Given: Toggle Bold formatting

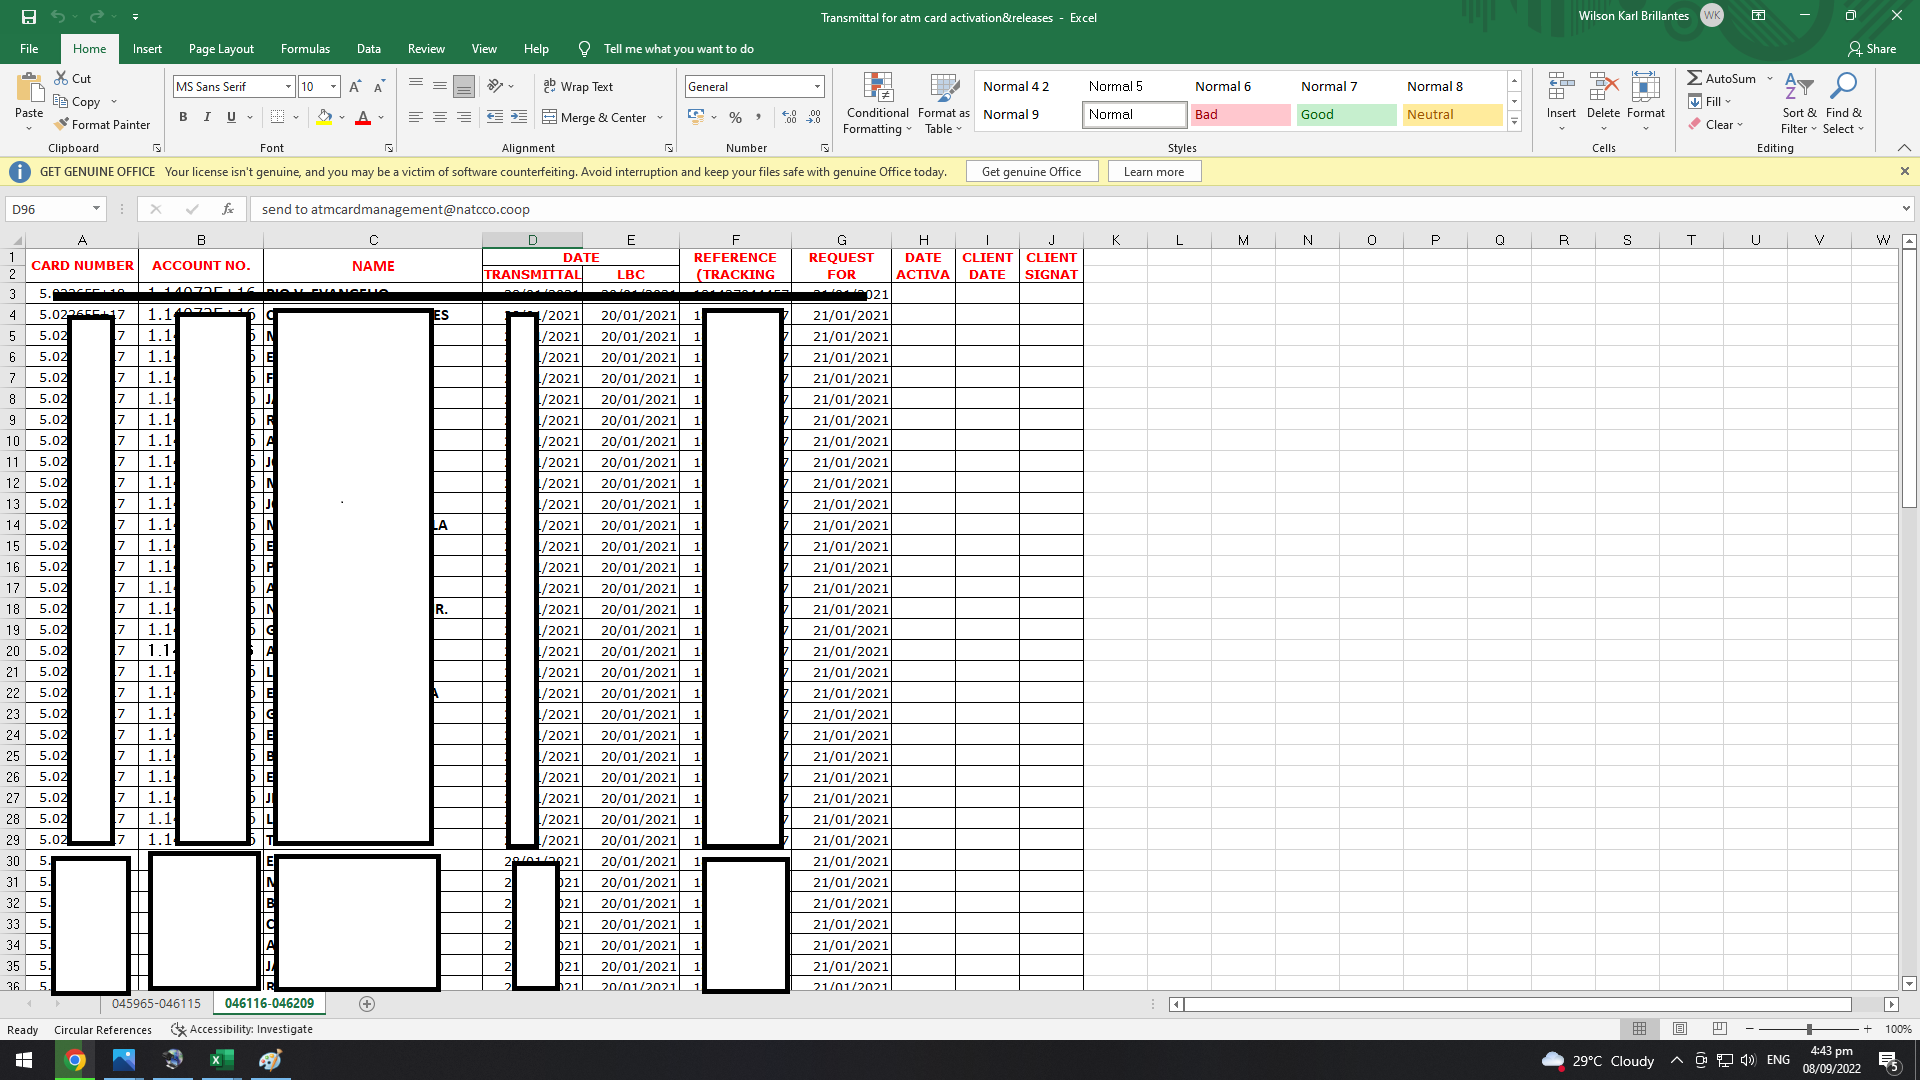Looking at the screenshot, I should click(183, 117).
